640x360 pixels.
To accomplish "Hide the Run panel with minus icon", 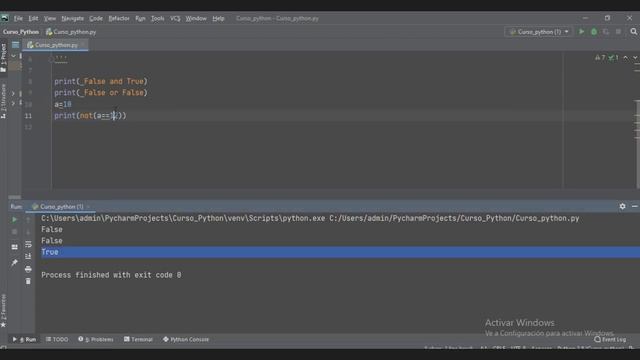I will tap(635, 207).
